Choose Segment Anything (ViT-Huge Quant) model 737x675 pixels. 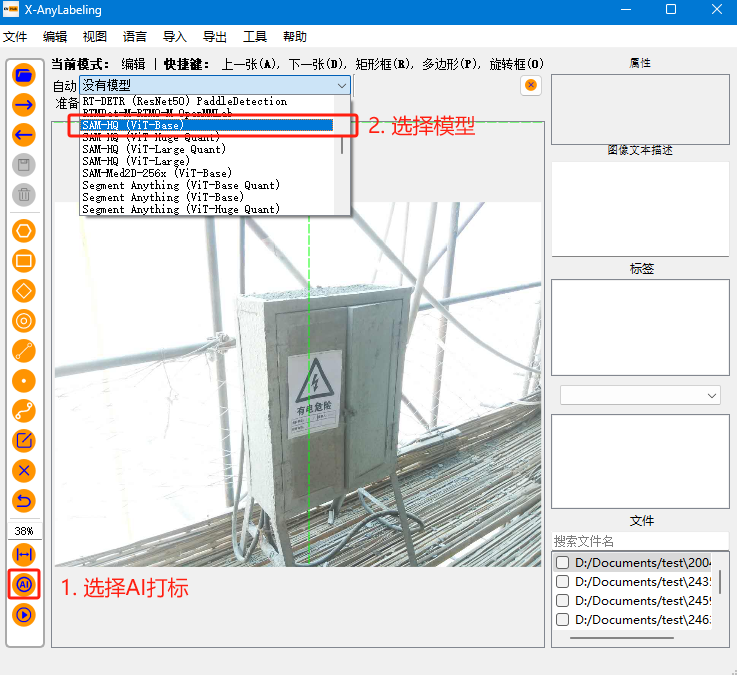207,209
